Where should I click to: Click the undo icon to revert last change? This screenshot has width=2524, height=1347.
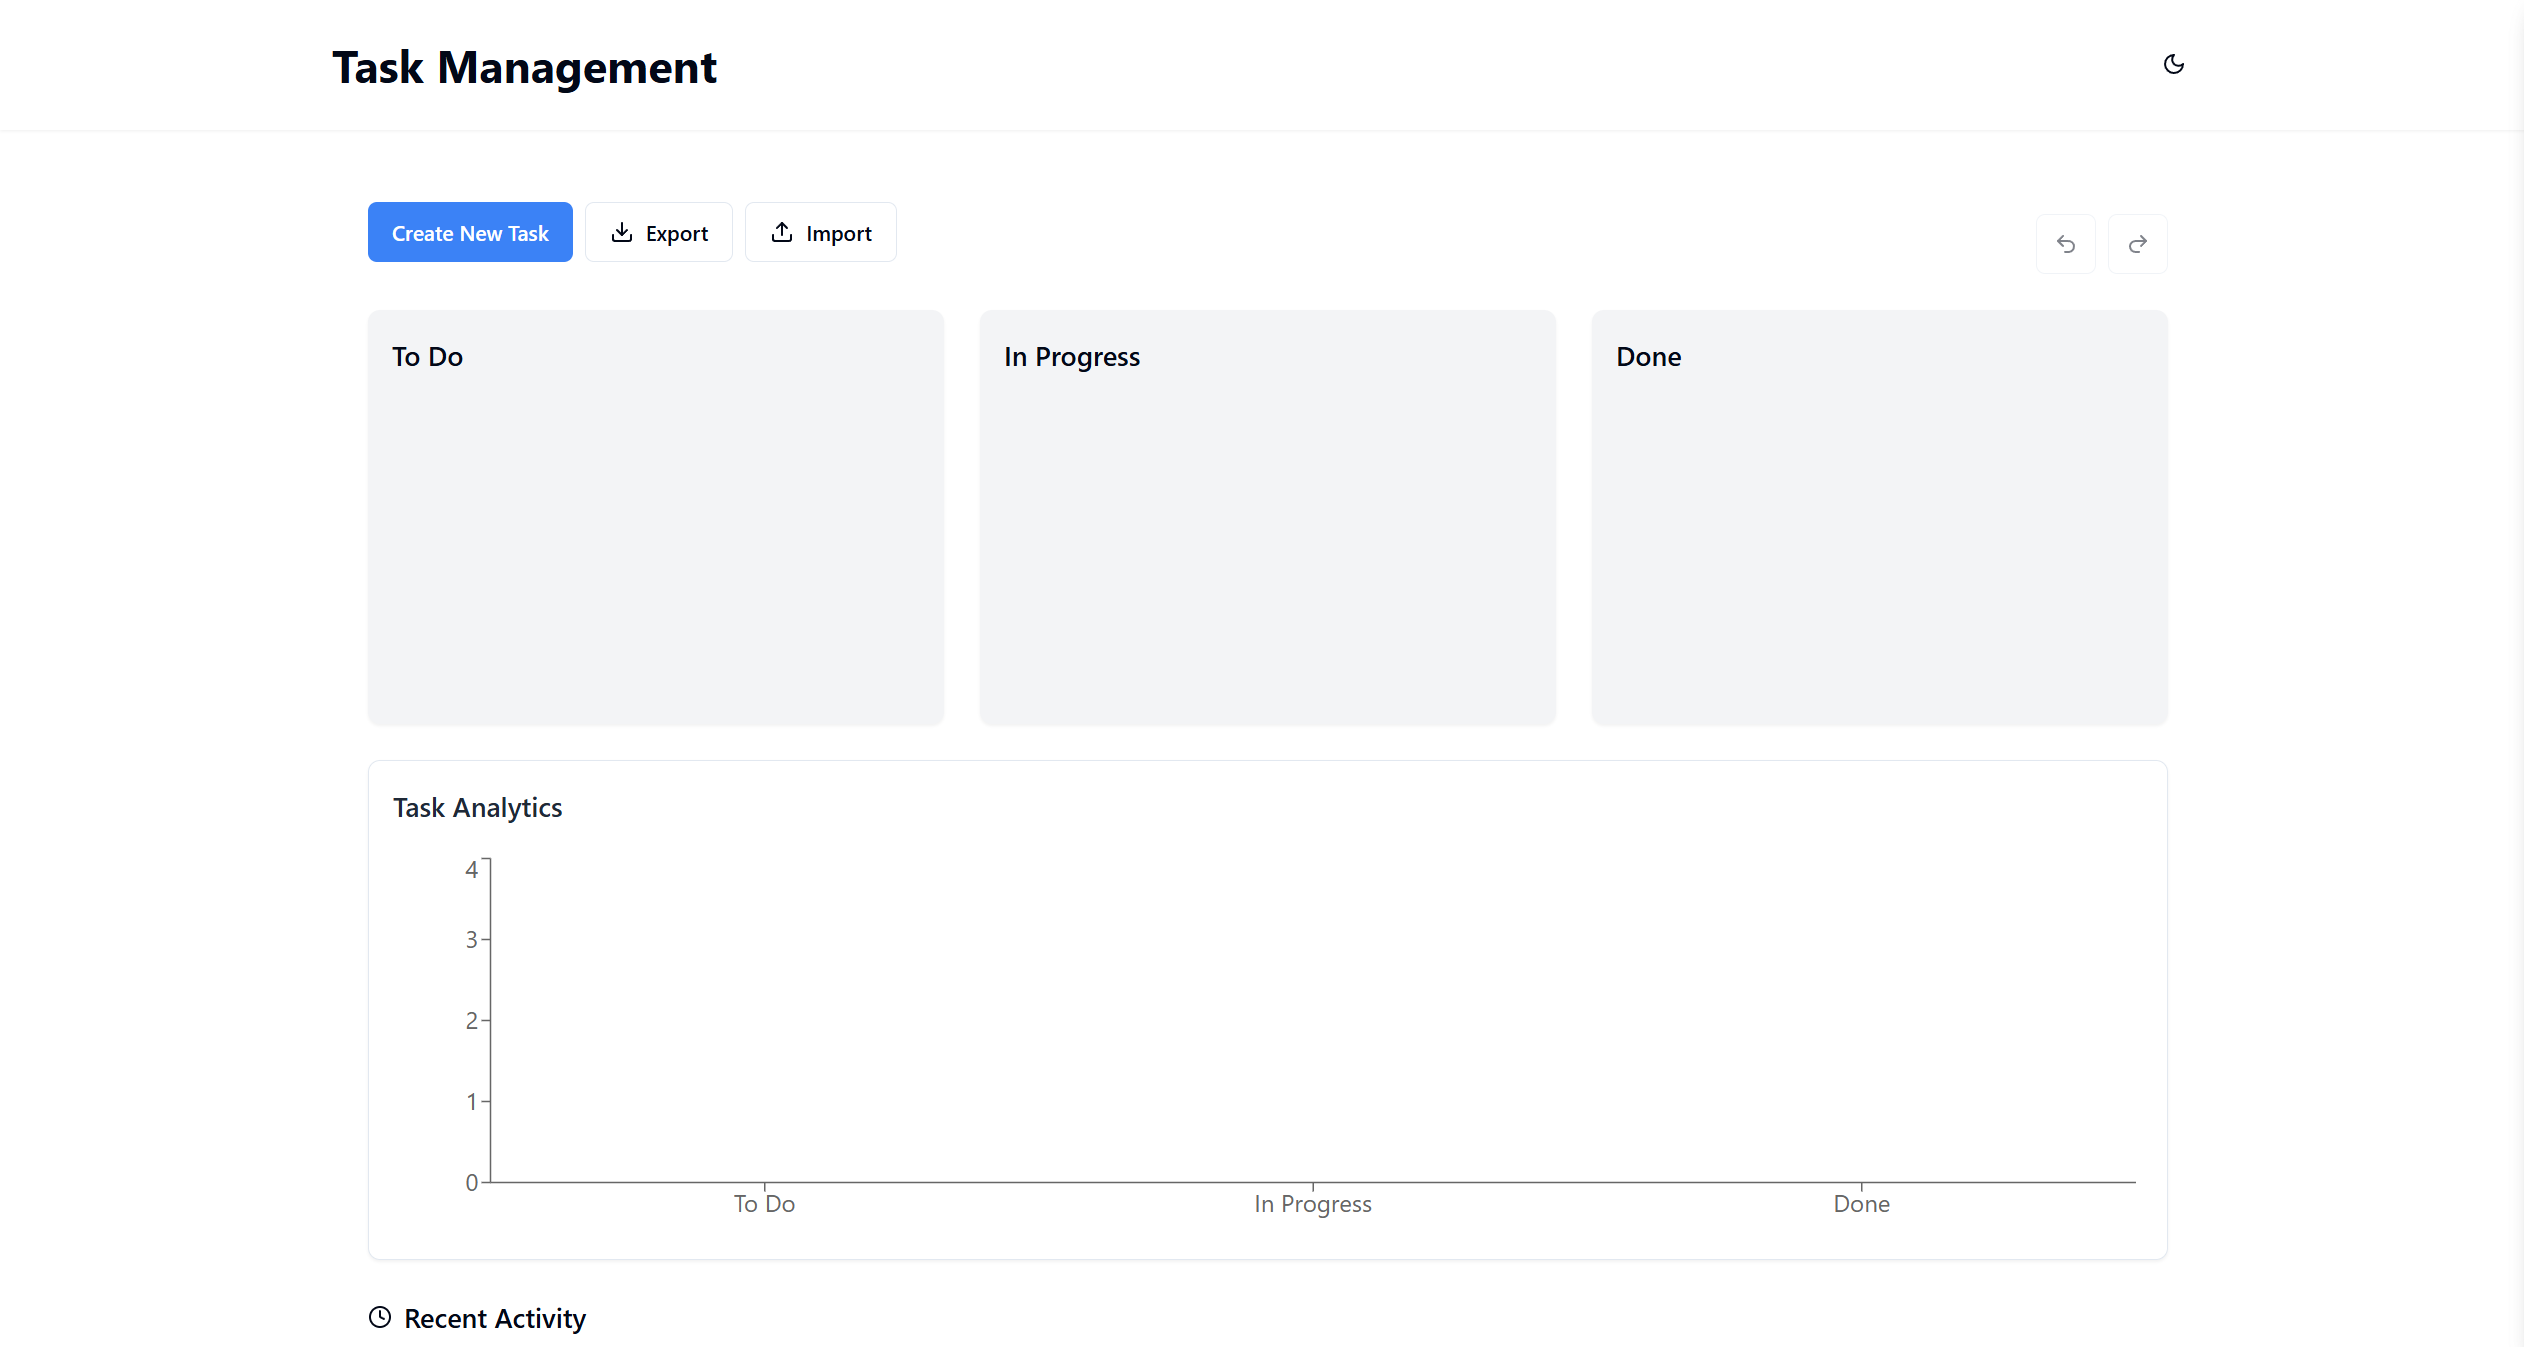tap(2065, 243)
